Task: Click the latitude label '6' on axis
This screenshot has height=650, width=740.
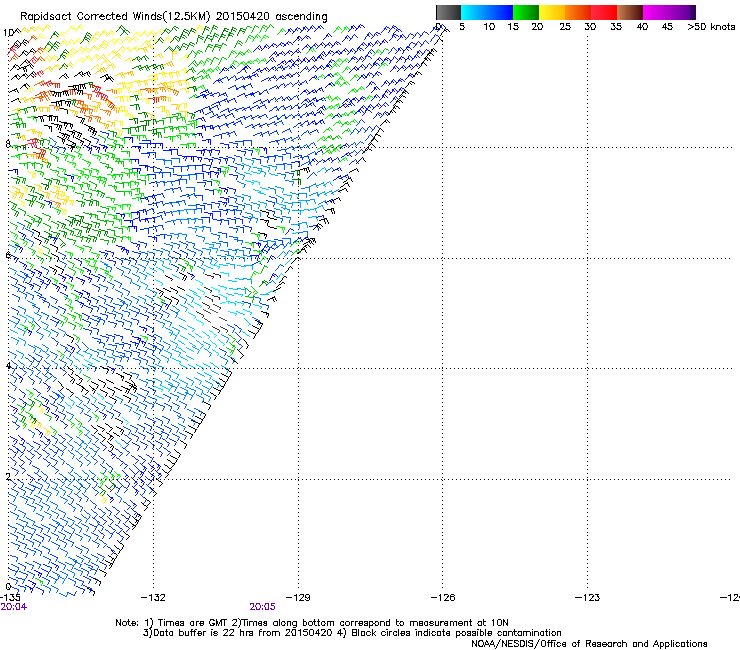Action: (x=8, y=255)
